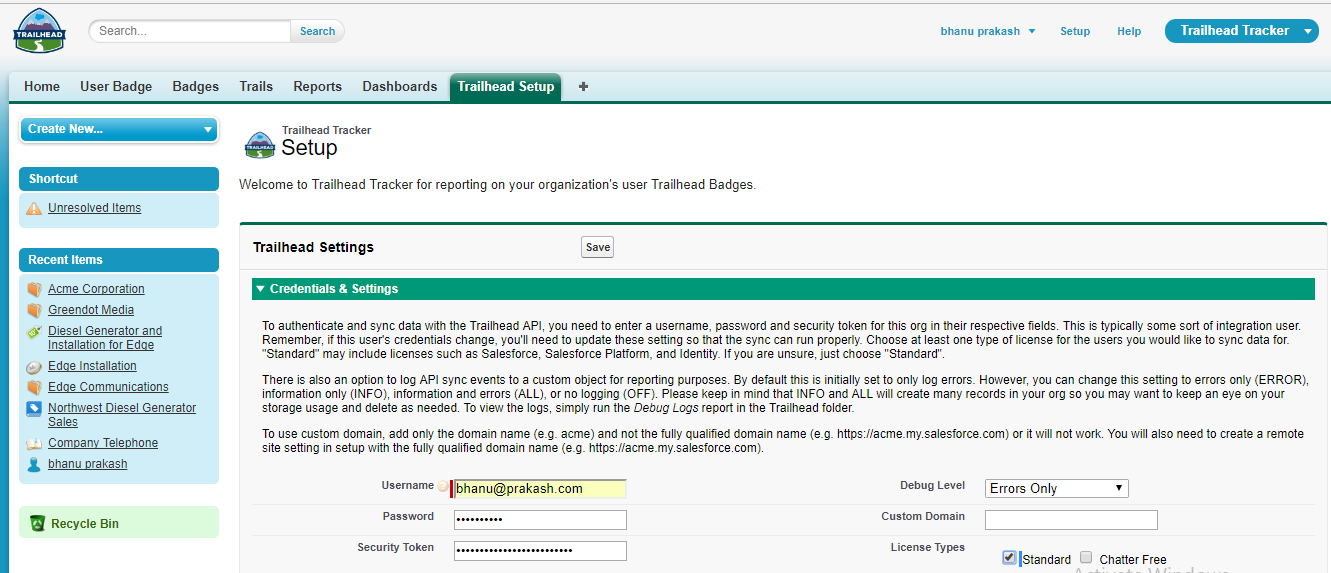Click the help icon next to Username

coord(443,487)
